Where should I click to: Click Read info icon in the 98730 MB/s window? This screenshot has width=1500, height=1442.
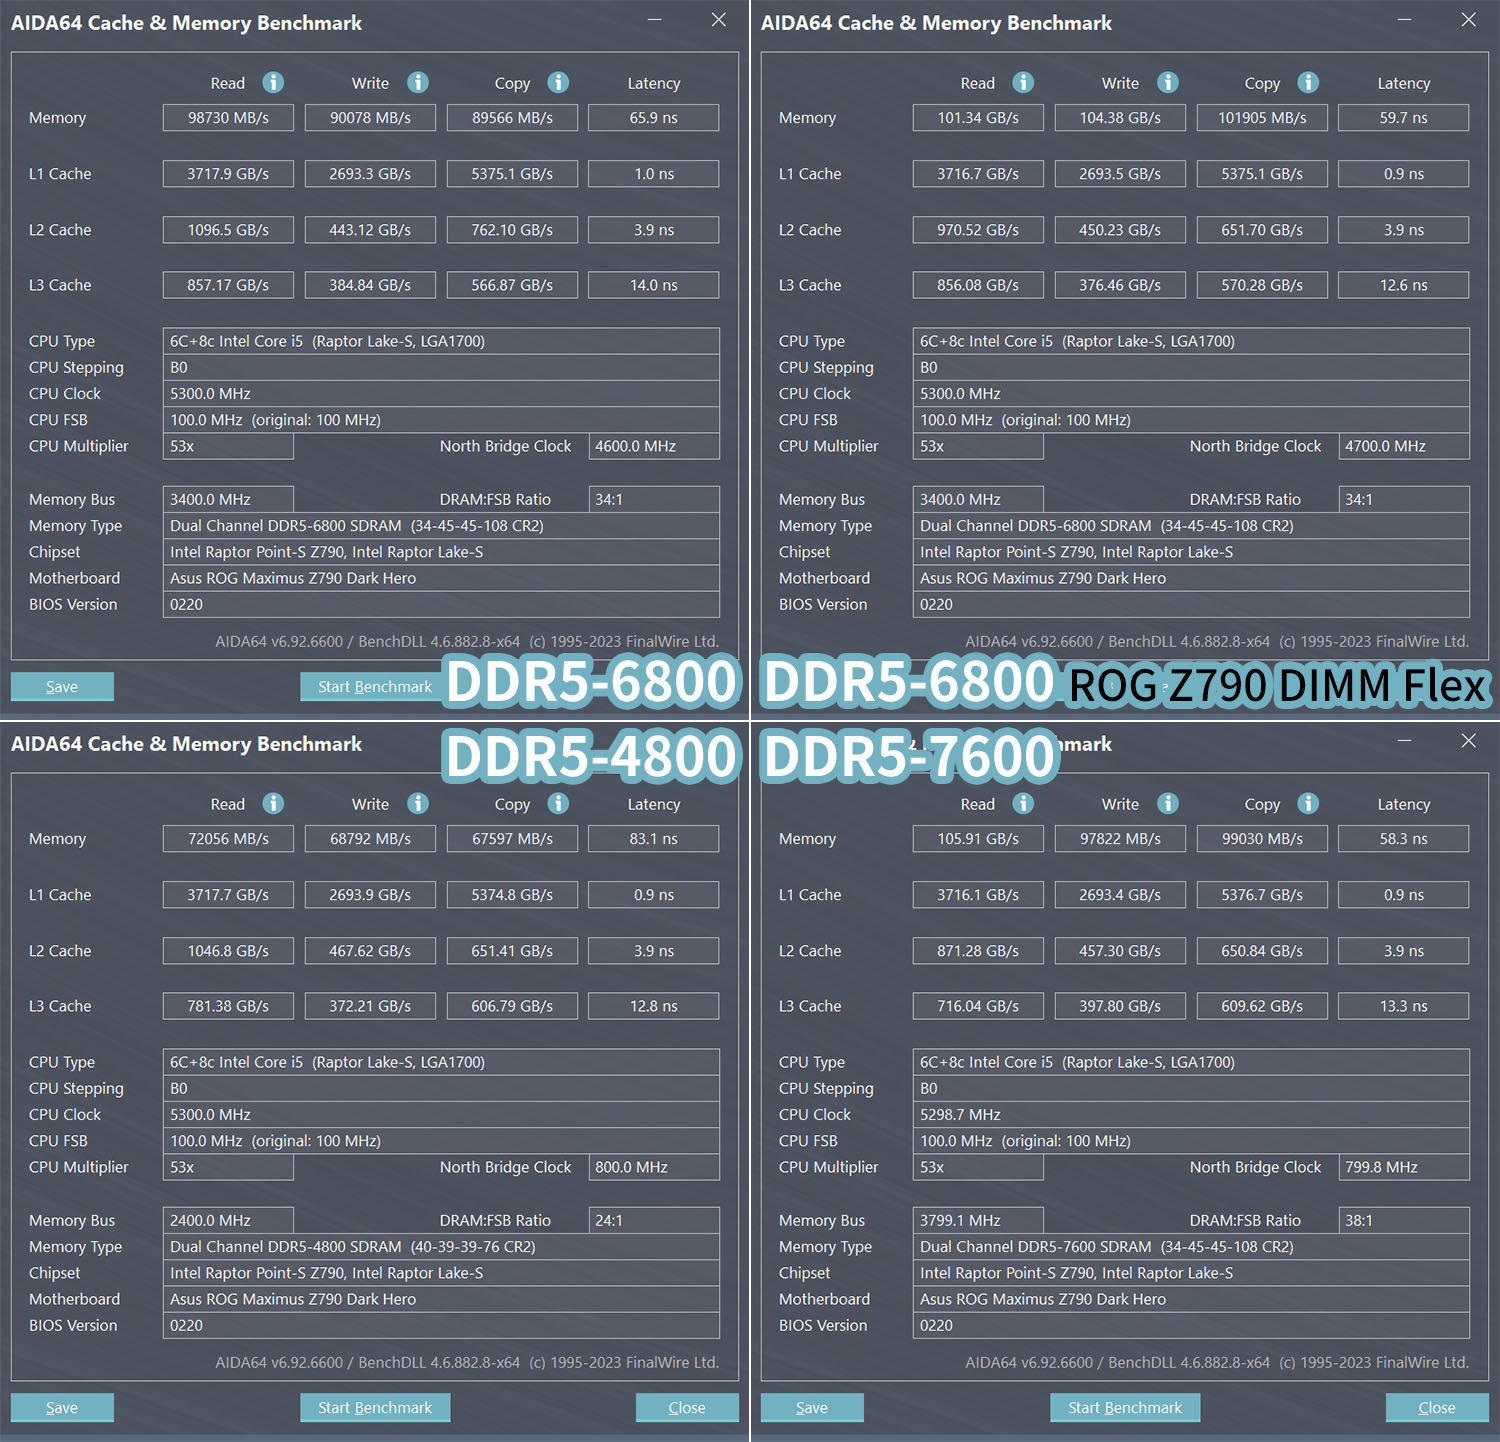[273, 83]
